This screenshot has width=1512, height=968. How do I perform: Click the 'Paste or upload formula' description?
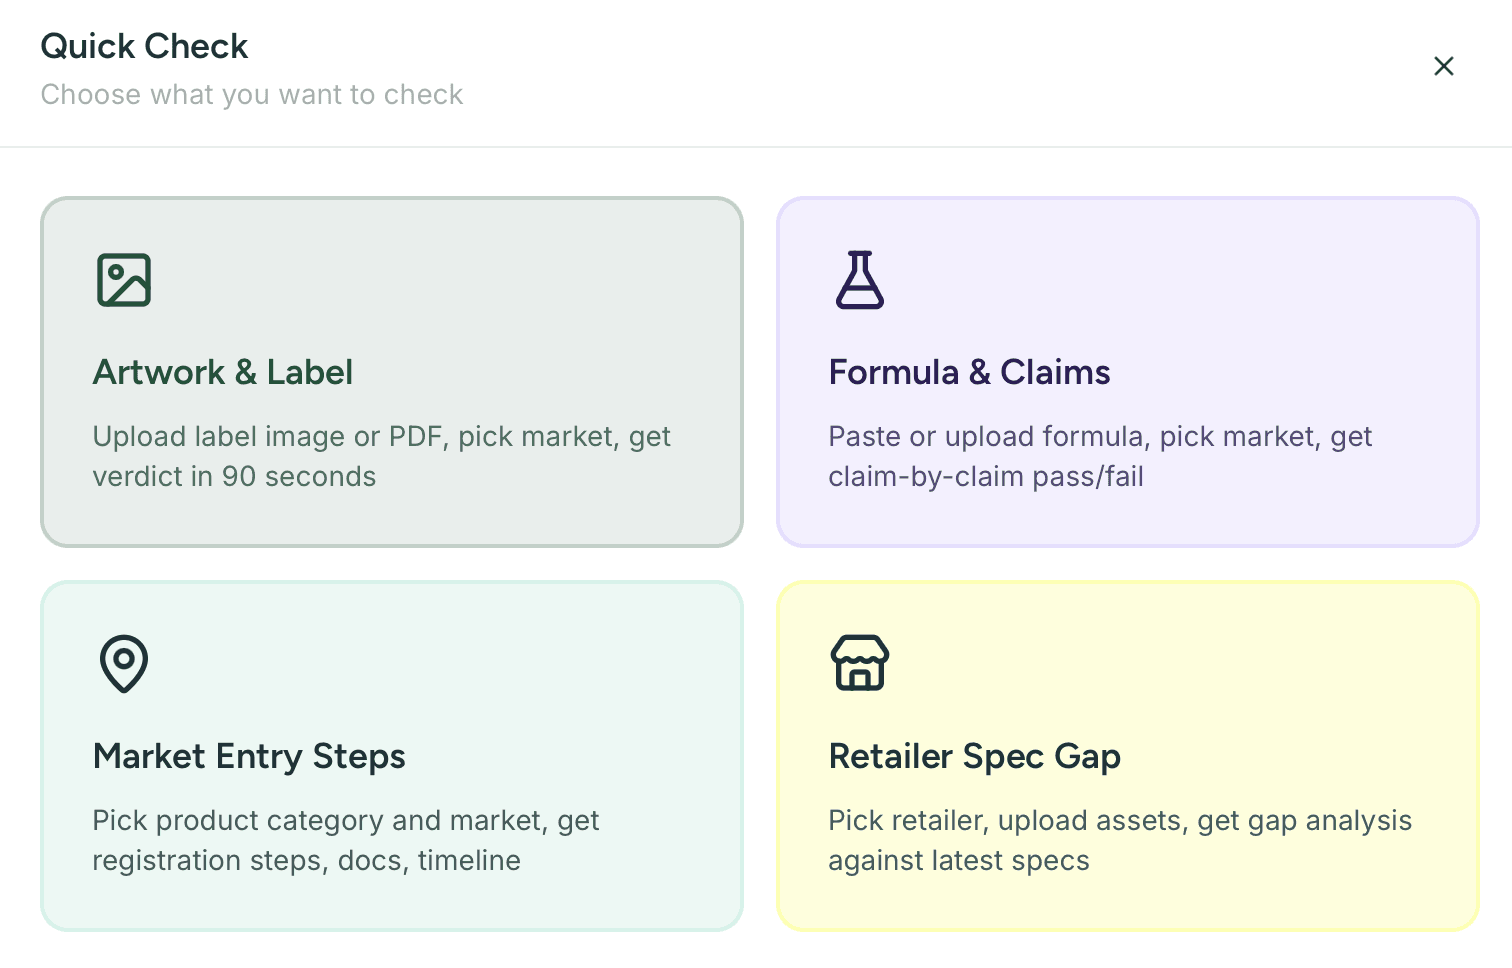[x=1100, y=437]
